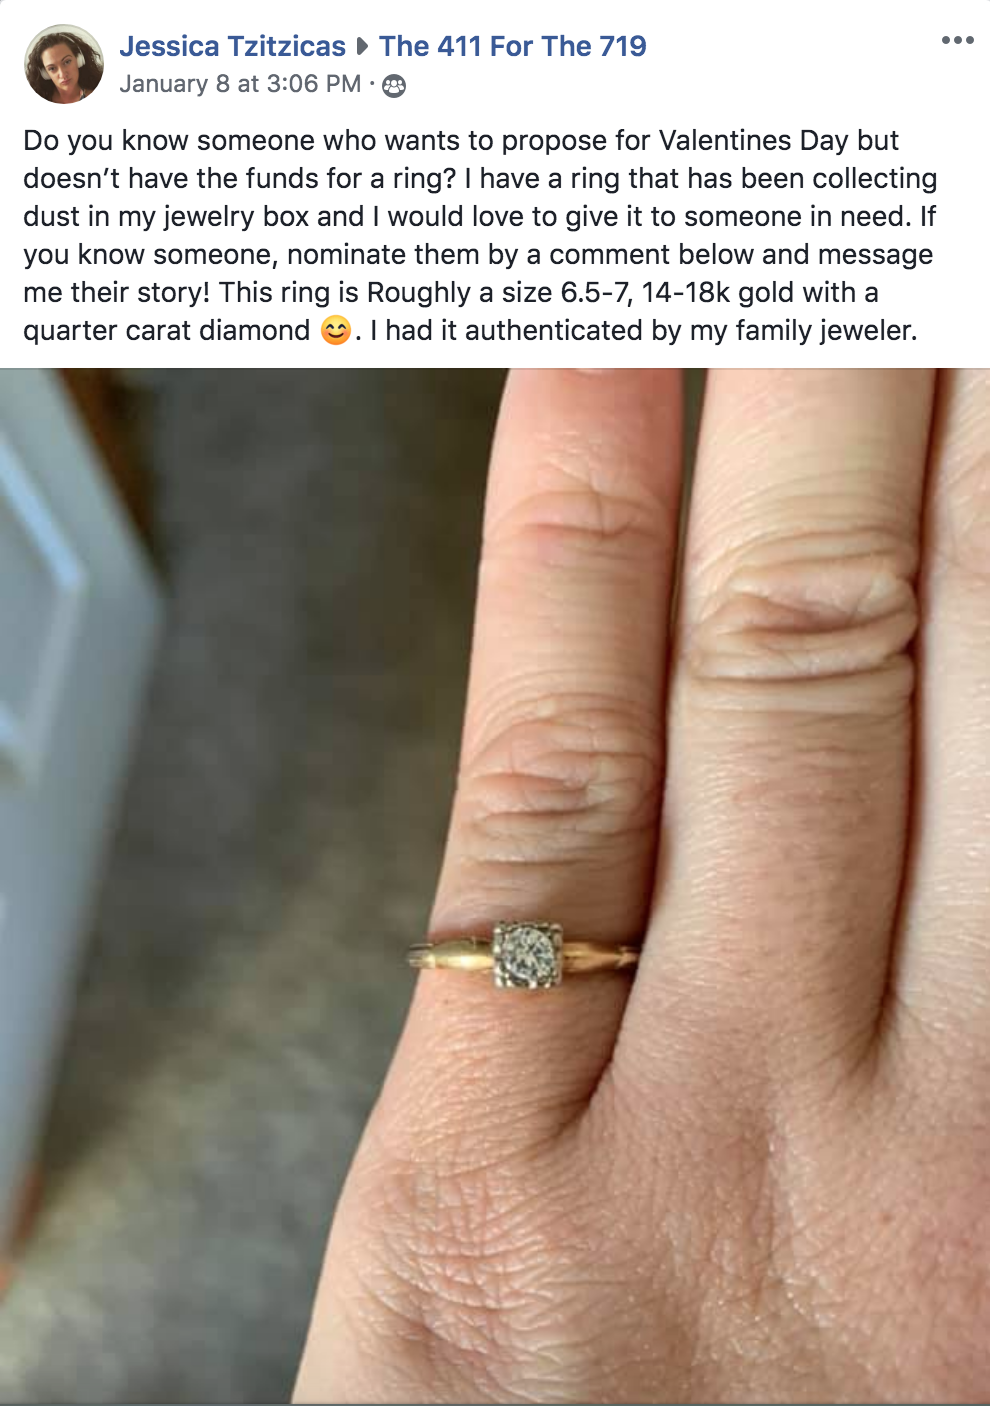Image resolution: width=990 pixels, height=1406 pixels.
Task: Click the group members privacy icon
Action: [x=394, y=85]
